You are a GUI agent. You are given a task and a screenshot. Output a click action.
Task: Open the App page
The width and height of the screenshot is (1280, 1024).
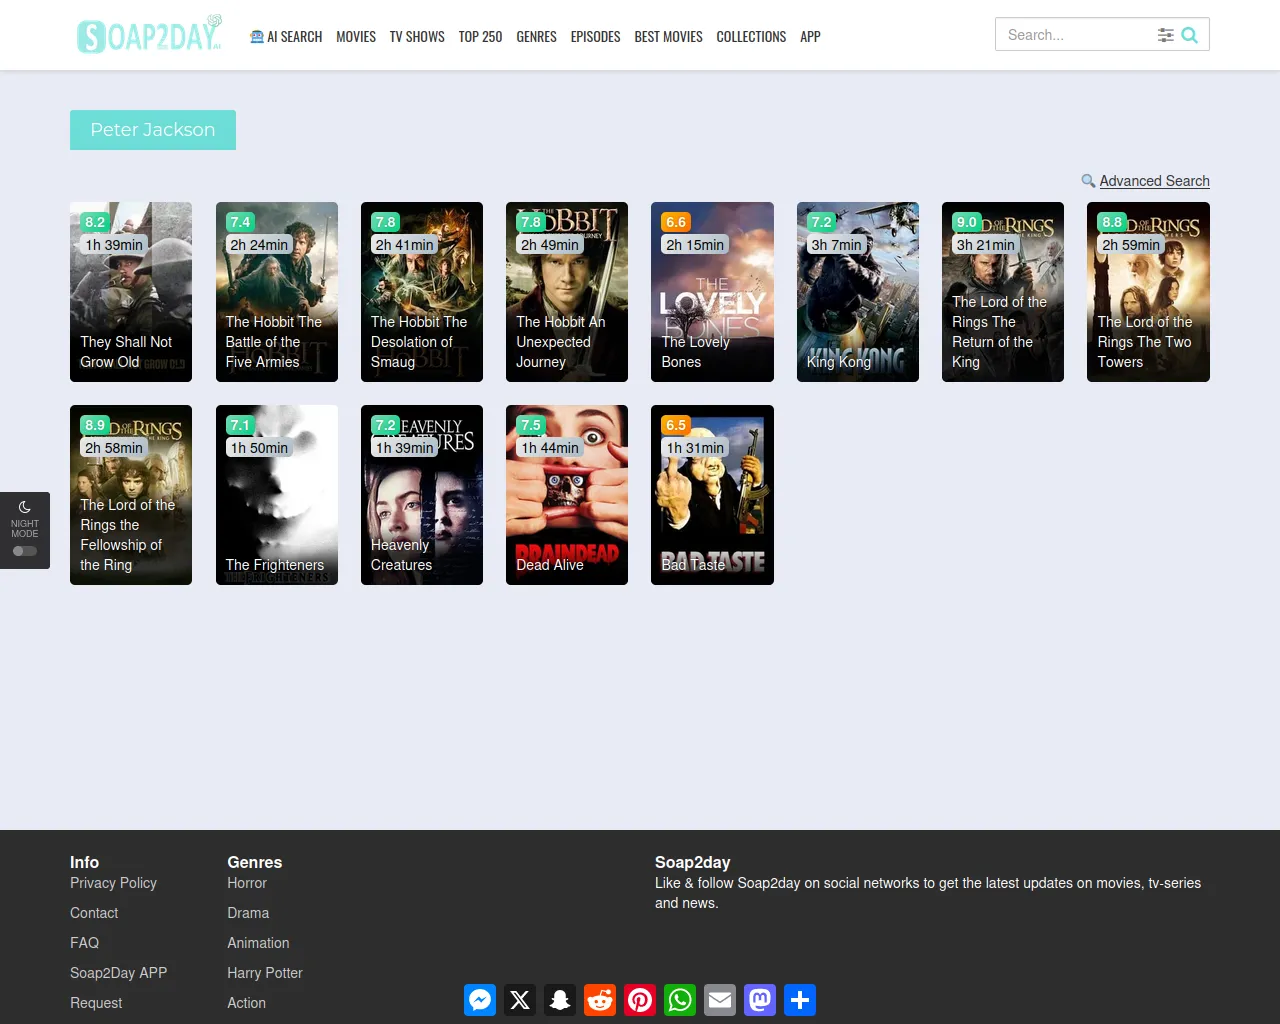pos(810,36)
